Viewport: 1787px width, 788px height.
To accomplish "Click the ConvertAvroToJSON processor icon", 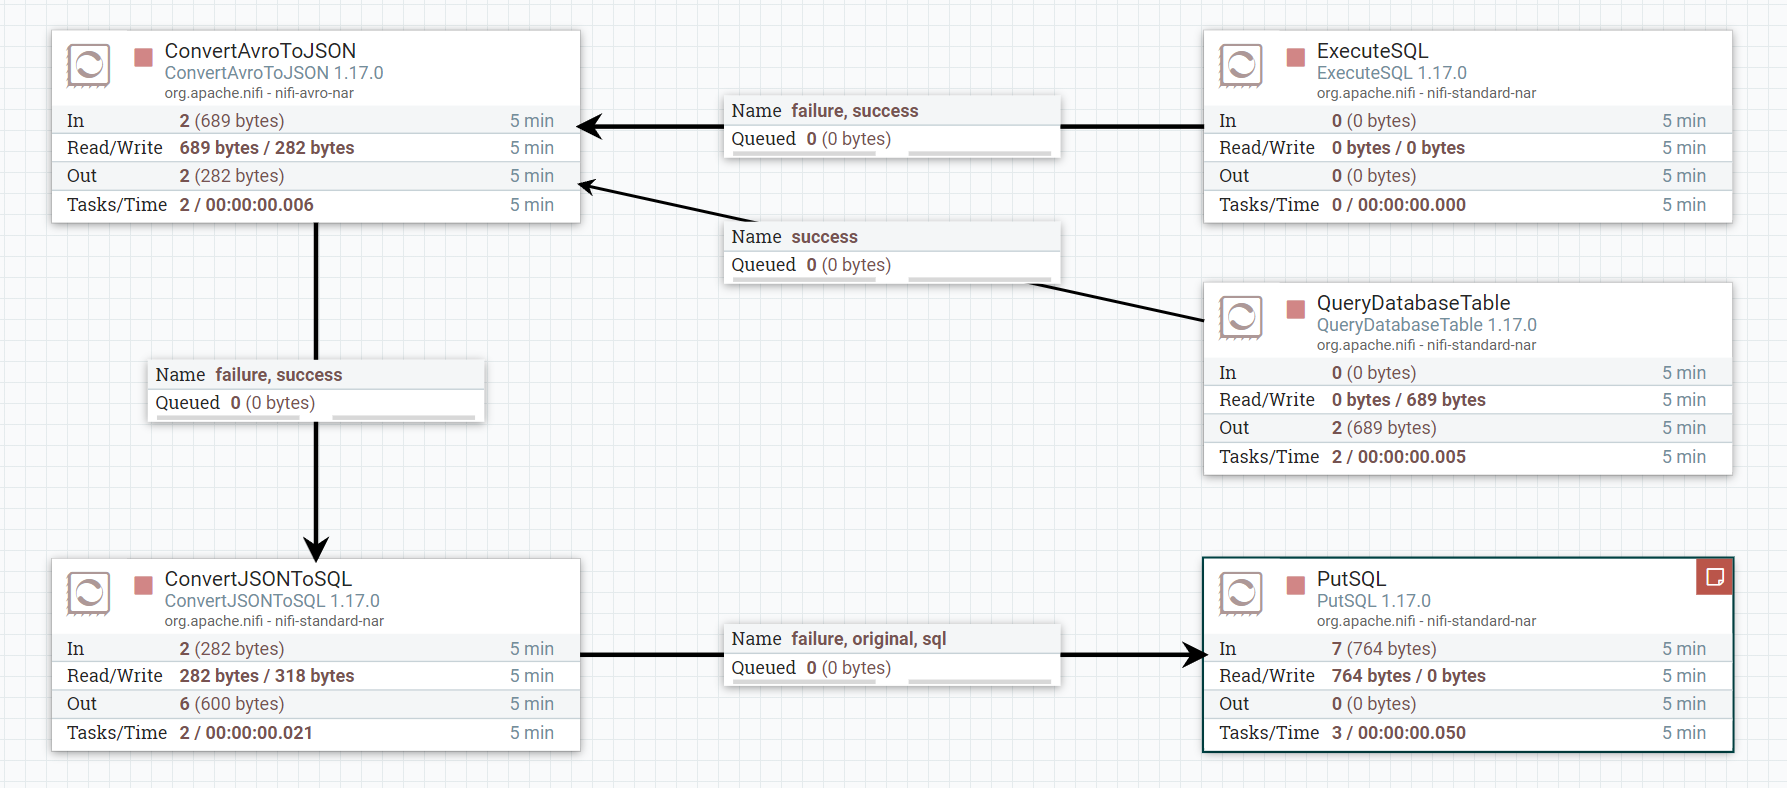I will (x=88, y=66).
